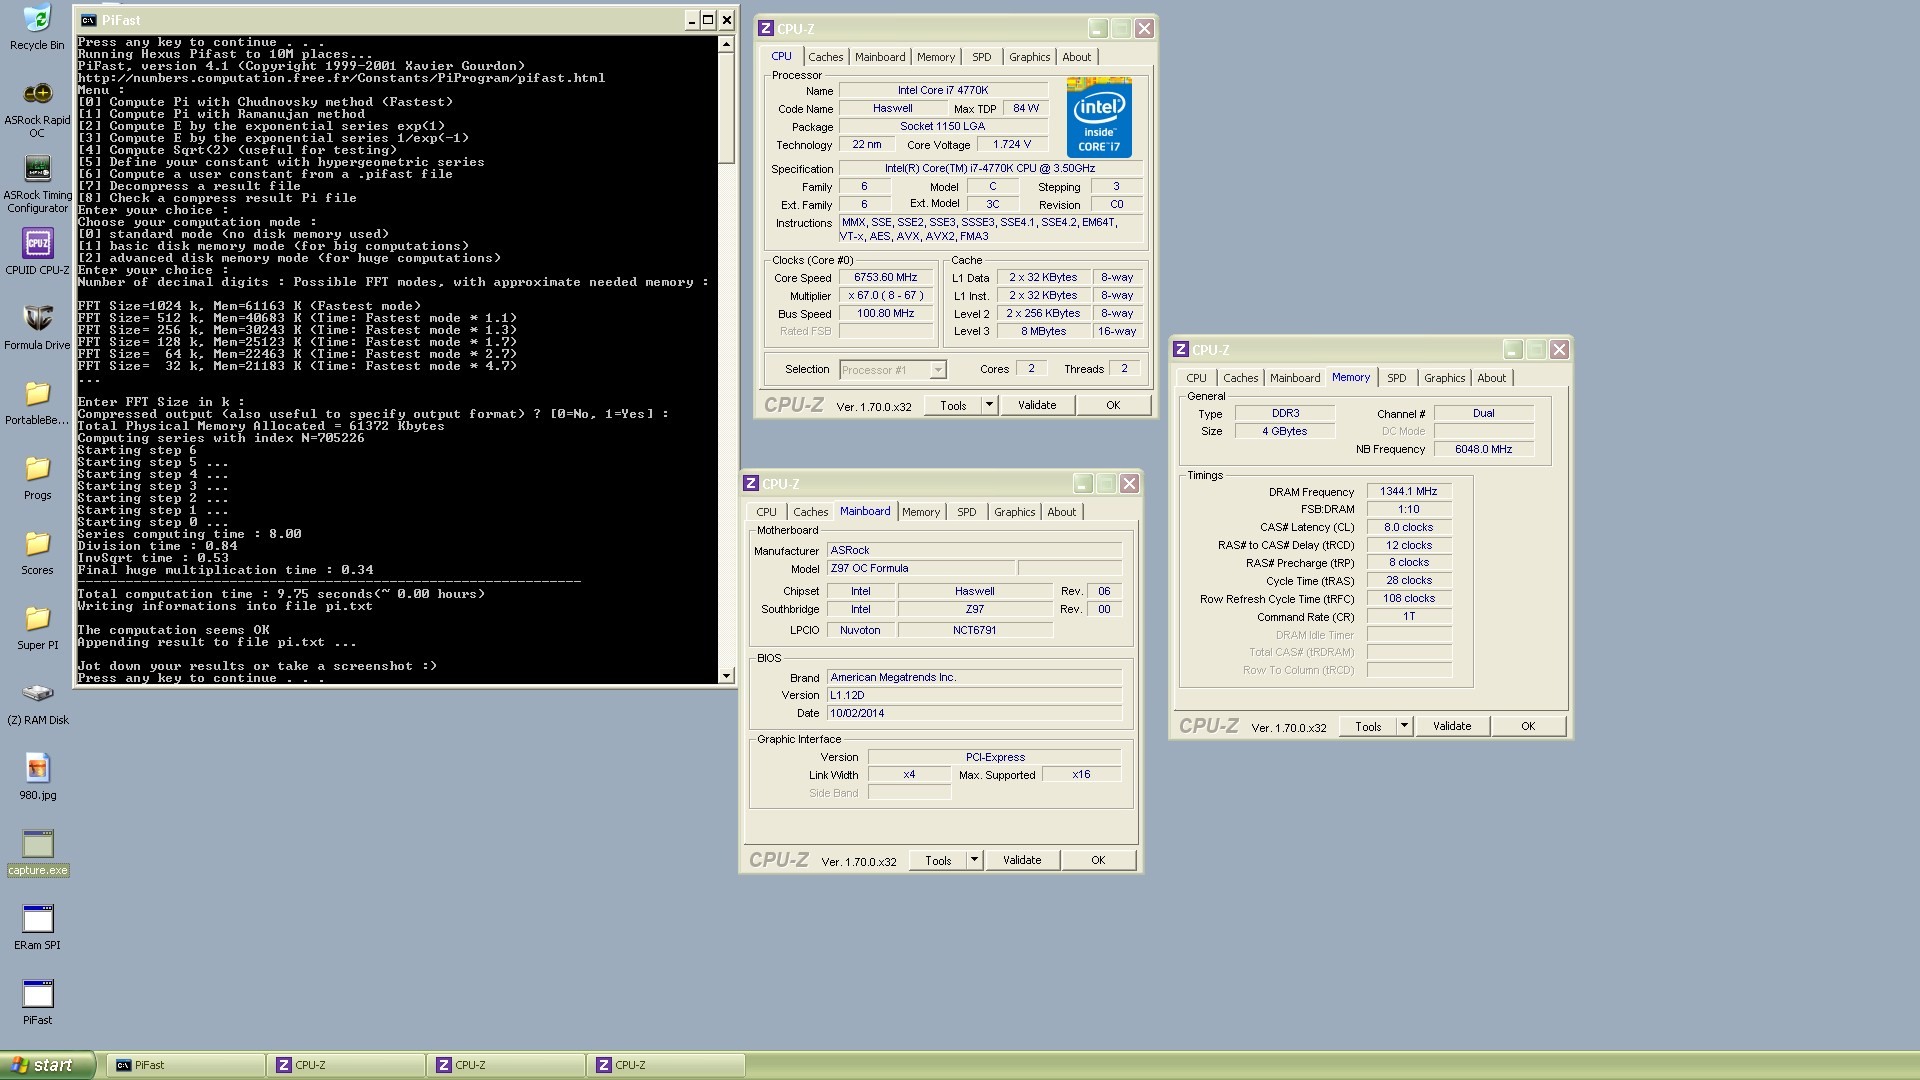
Task: Open SPD tab in CPU window
Action: [982, 57]
